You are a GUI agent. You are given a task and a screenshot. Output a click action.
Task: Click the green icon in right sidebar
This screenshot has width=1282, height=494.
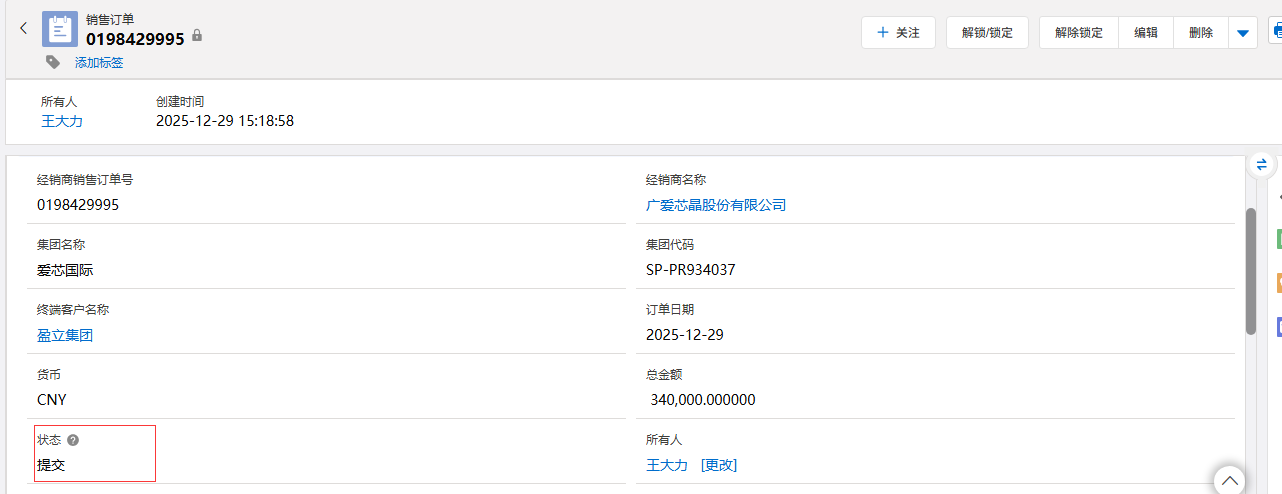(1278, 239)
